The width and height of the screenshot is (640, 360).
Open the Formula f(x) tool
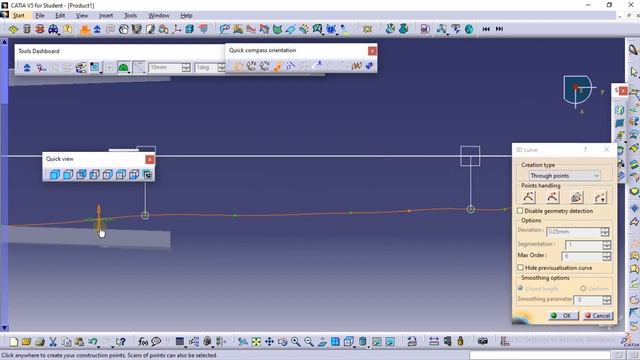tap(143, 342)
